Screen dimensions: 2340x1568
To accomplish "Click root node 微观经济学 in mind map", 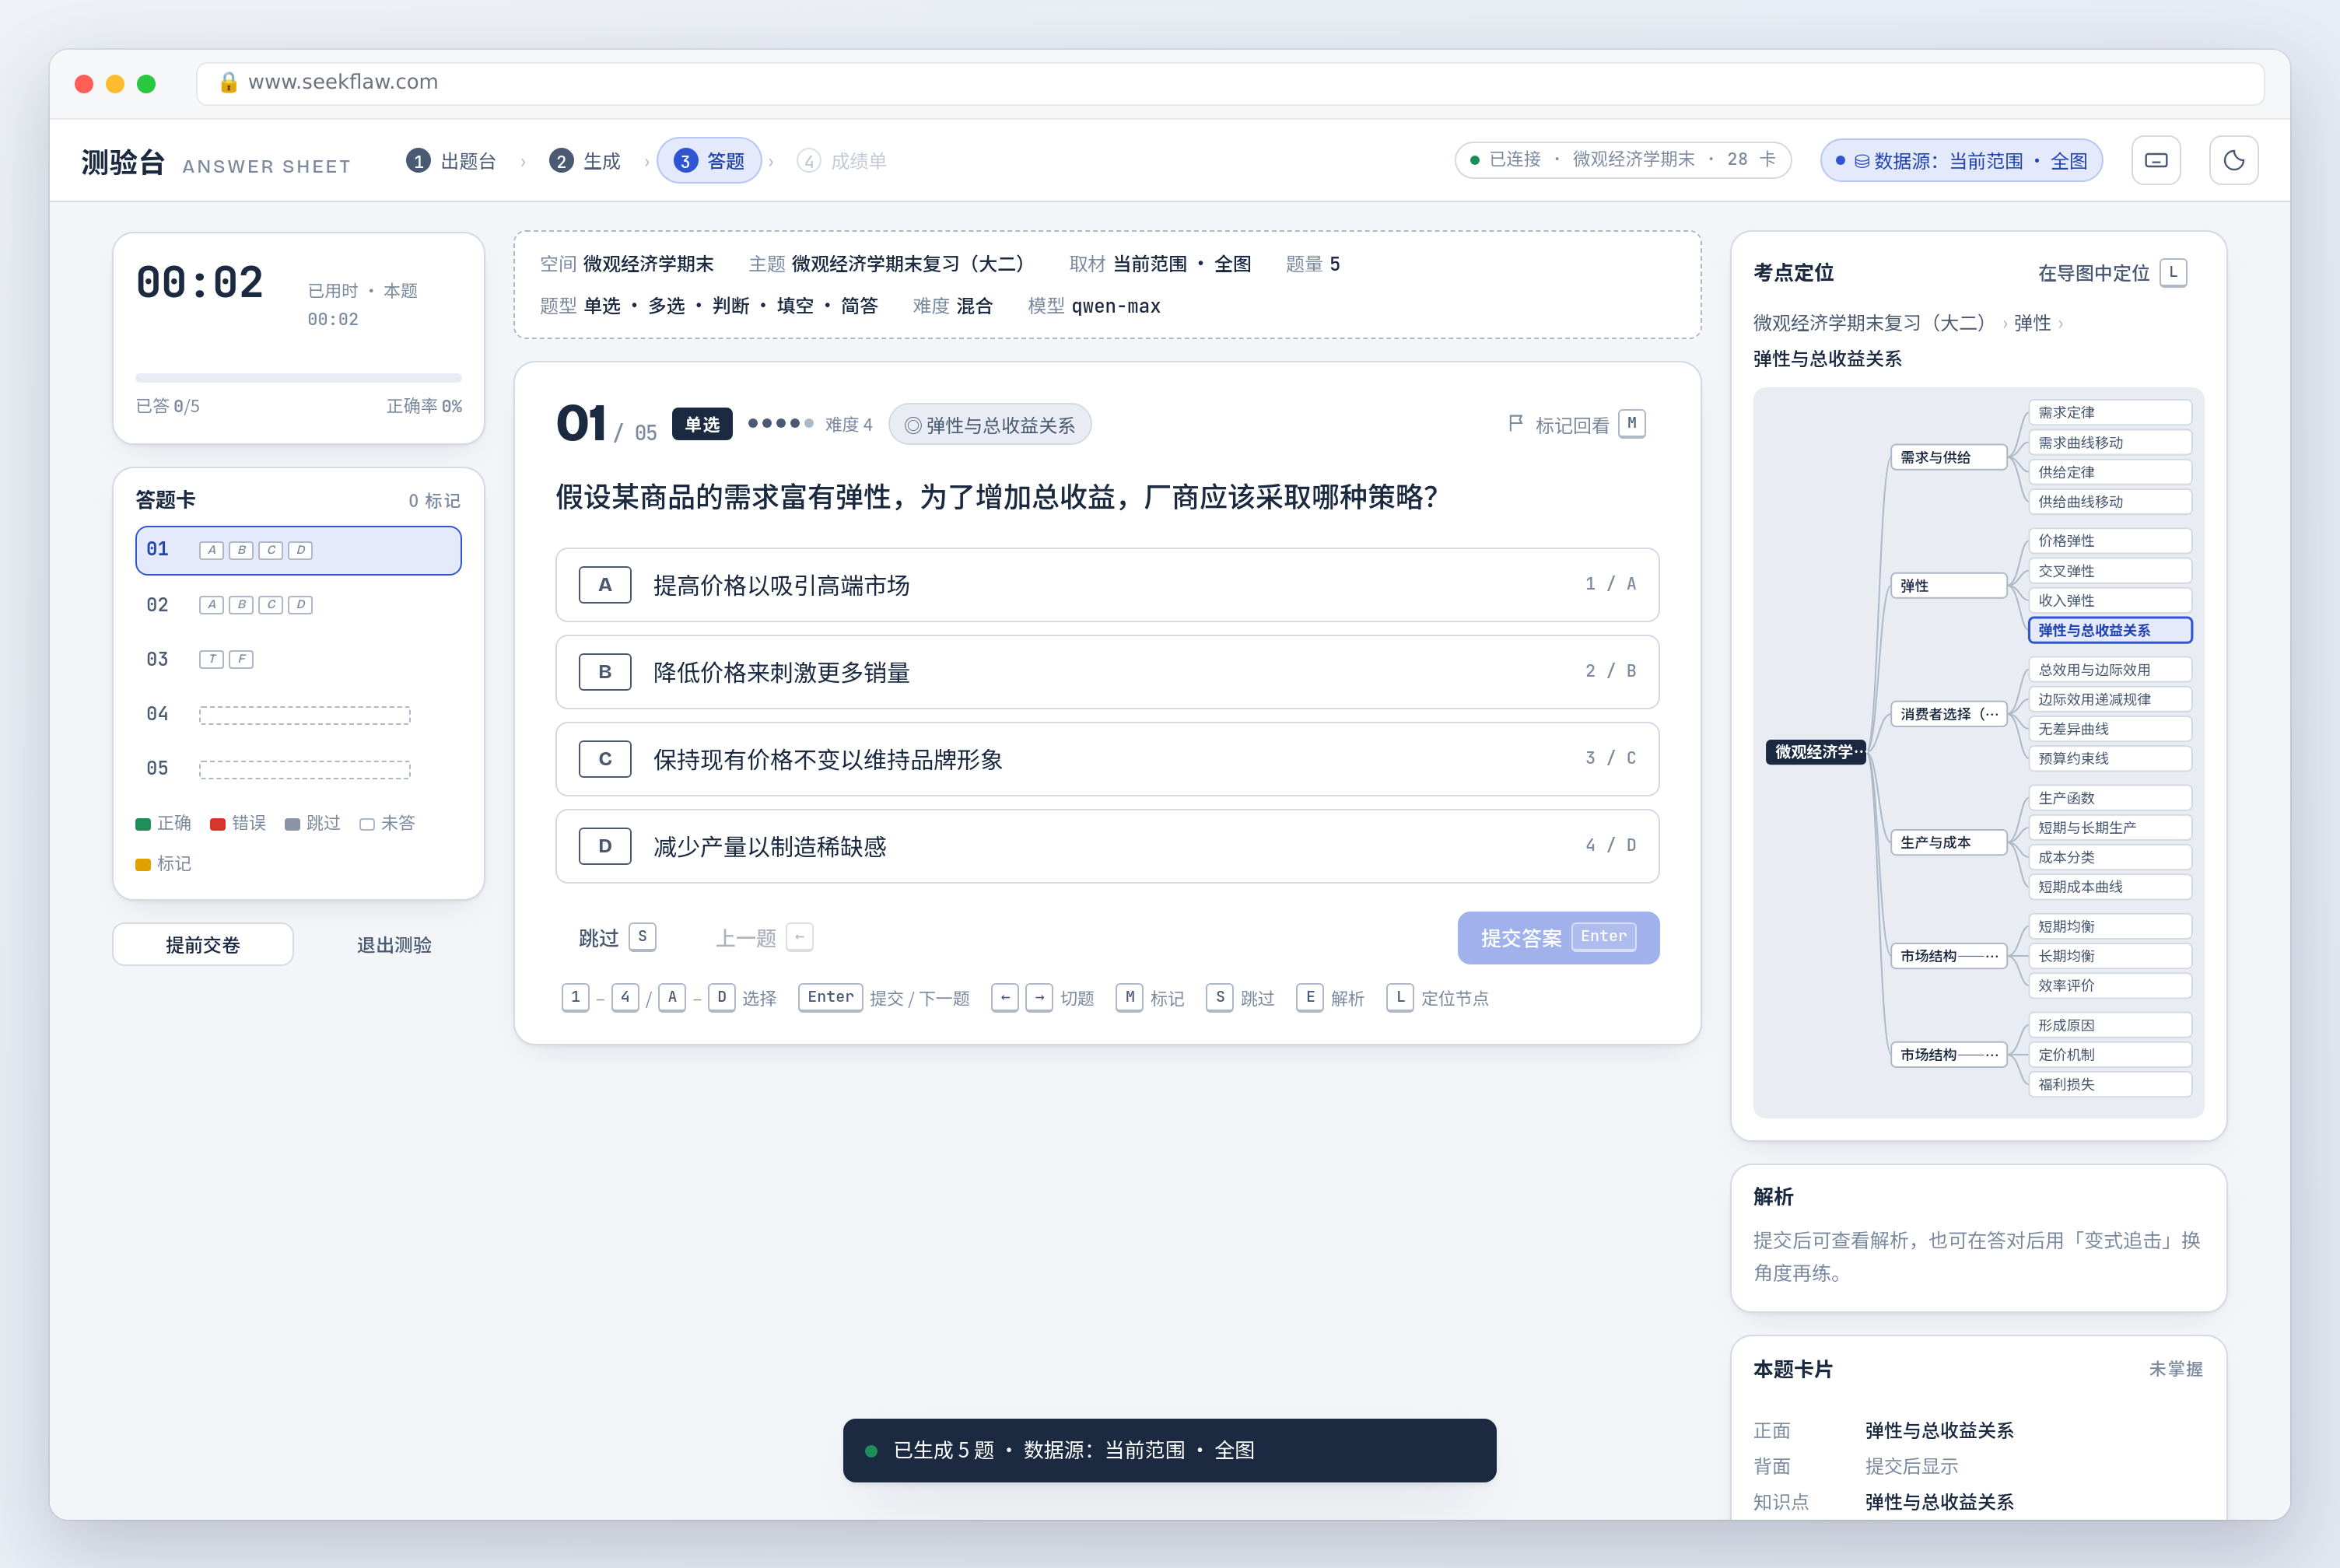I will (1817, 751).
